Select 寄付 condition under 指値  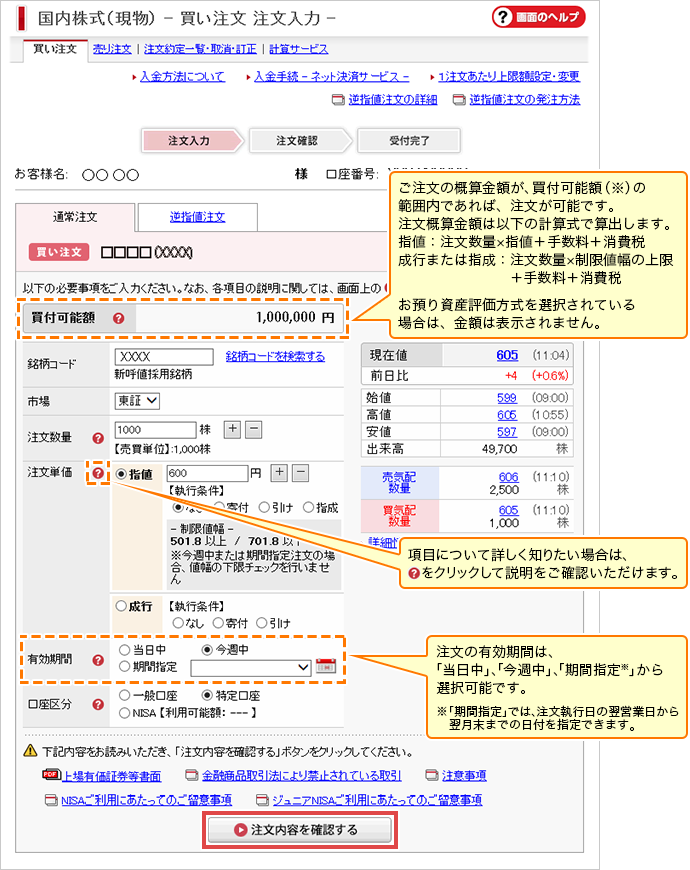point(220,507)
